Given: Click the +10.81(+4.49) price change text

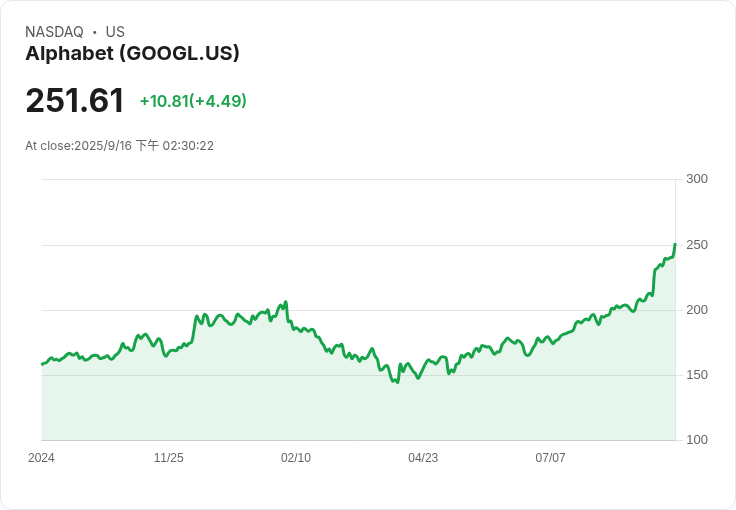Looking at the screenshot, I should tap(193, 101).
